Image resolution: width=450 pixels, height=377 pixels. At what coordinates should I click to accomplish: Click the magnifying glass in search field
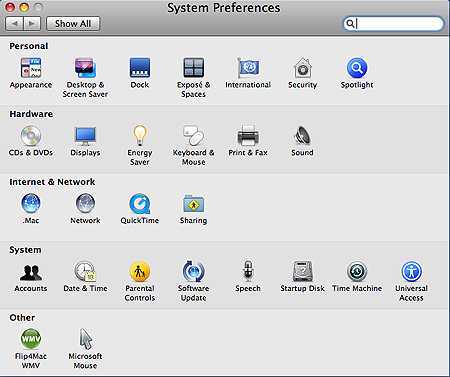350,24
